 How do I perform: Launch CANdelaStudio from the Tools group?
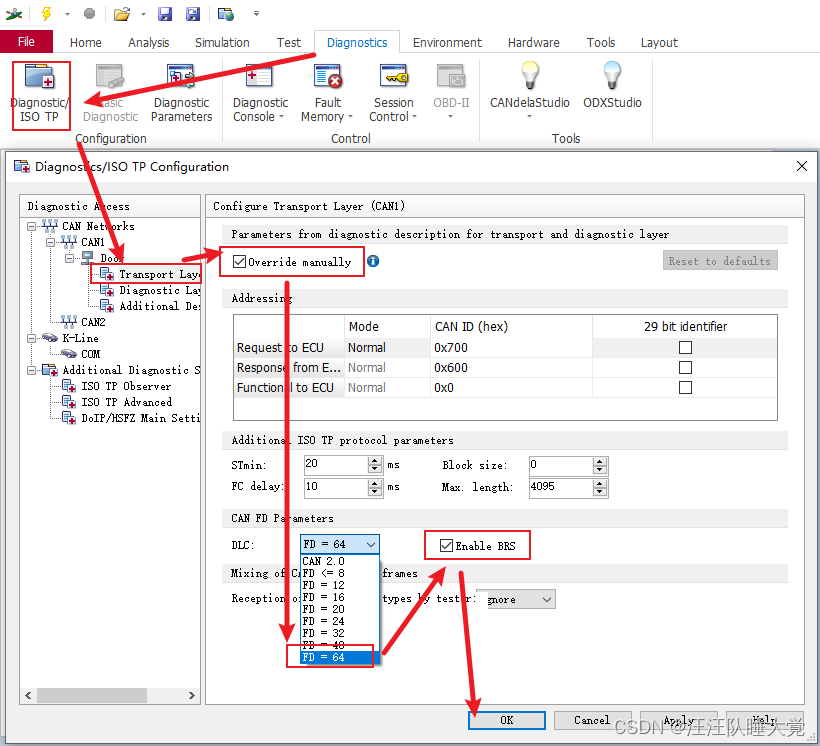coord(529,90)
